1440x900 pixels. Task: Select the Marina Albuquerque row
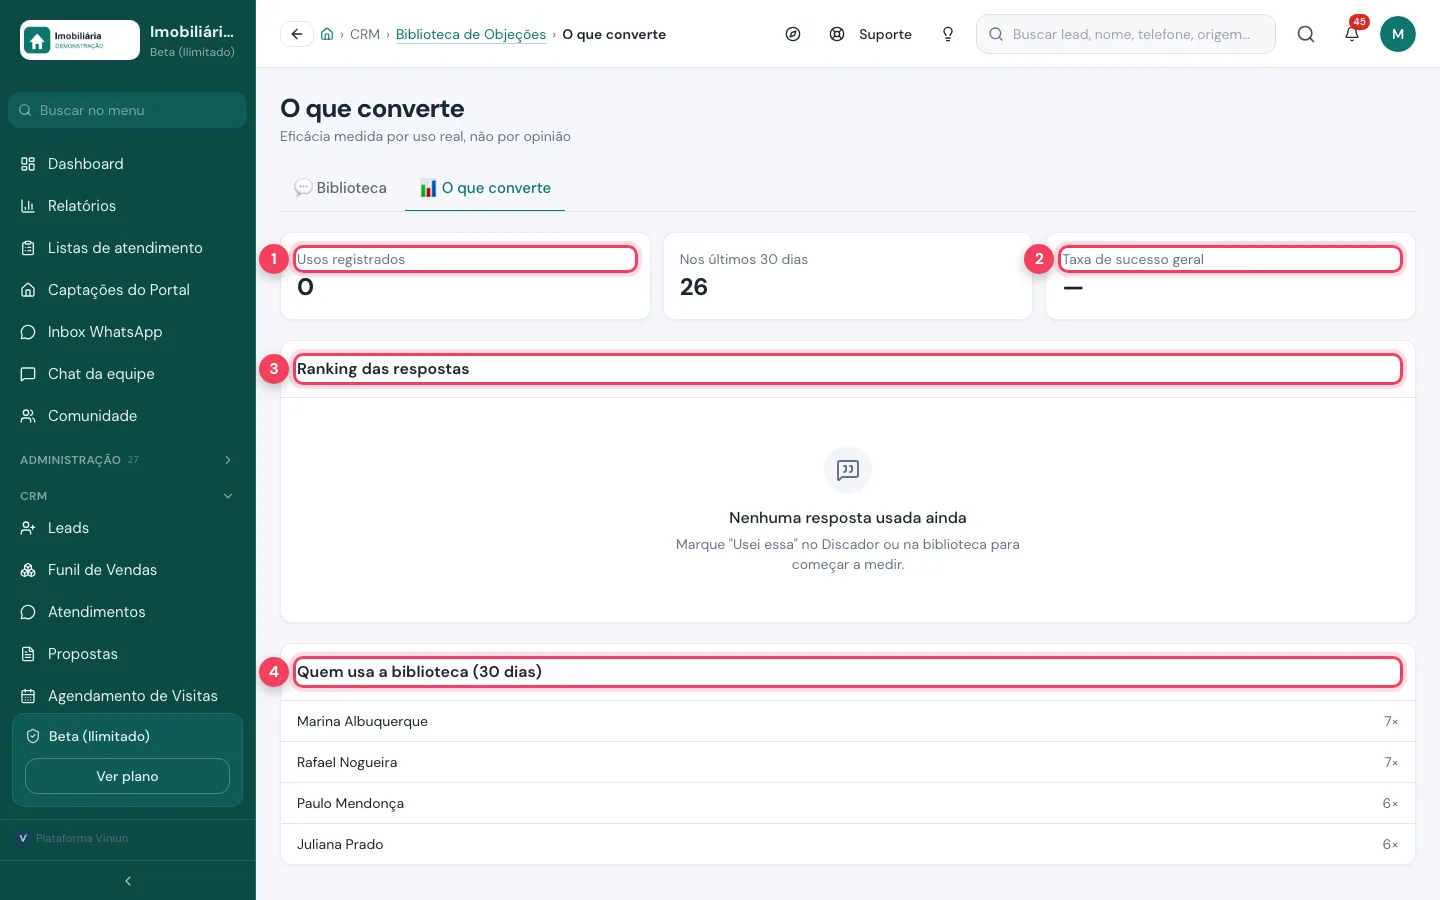848,721
